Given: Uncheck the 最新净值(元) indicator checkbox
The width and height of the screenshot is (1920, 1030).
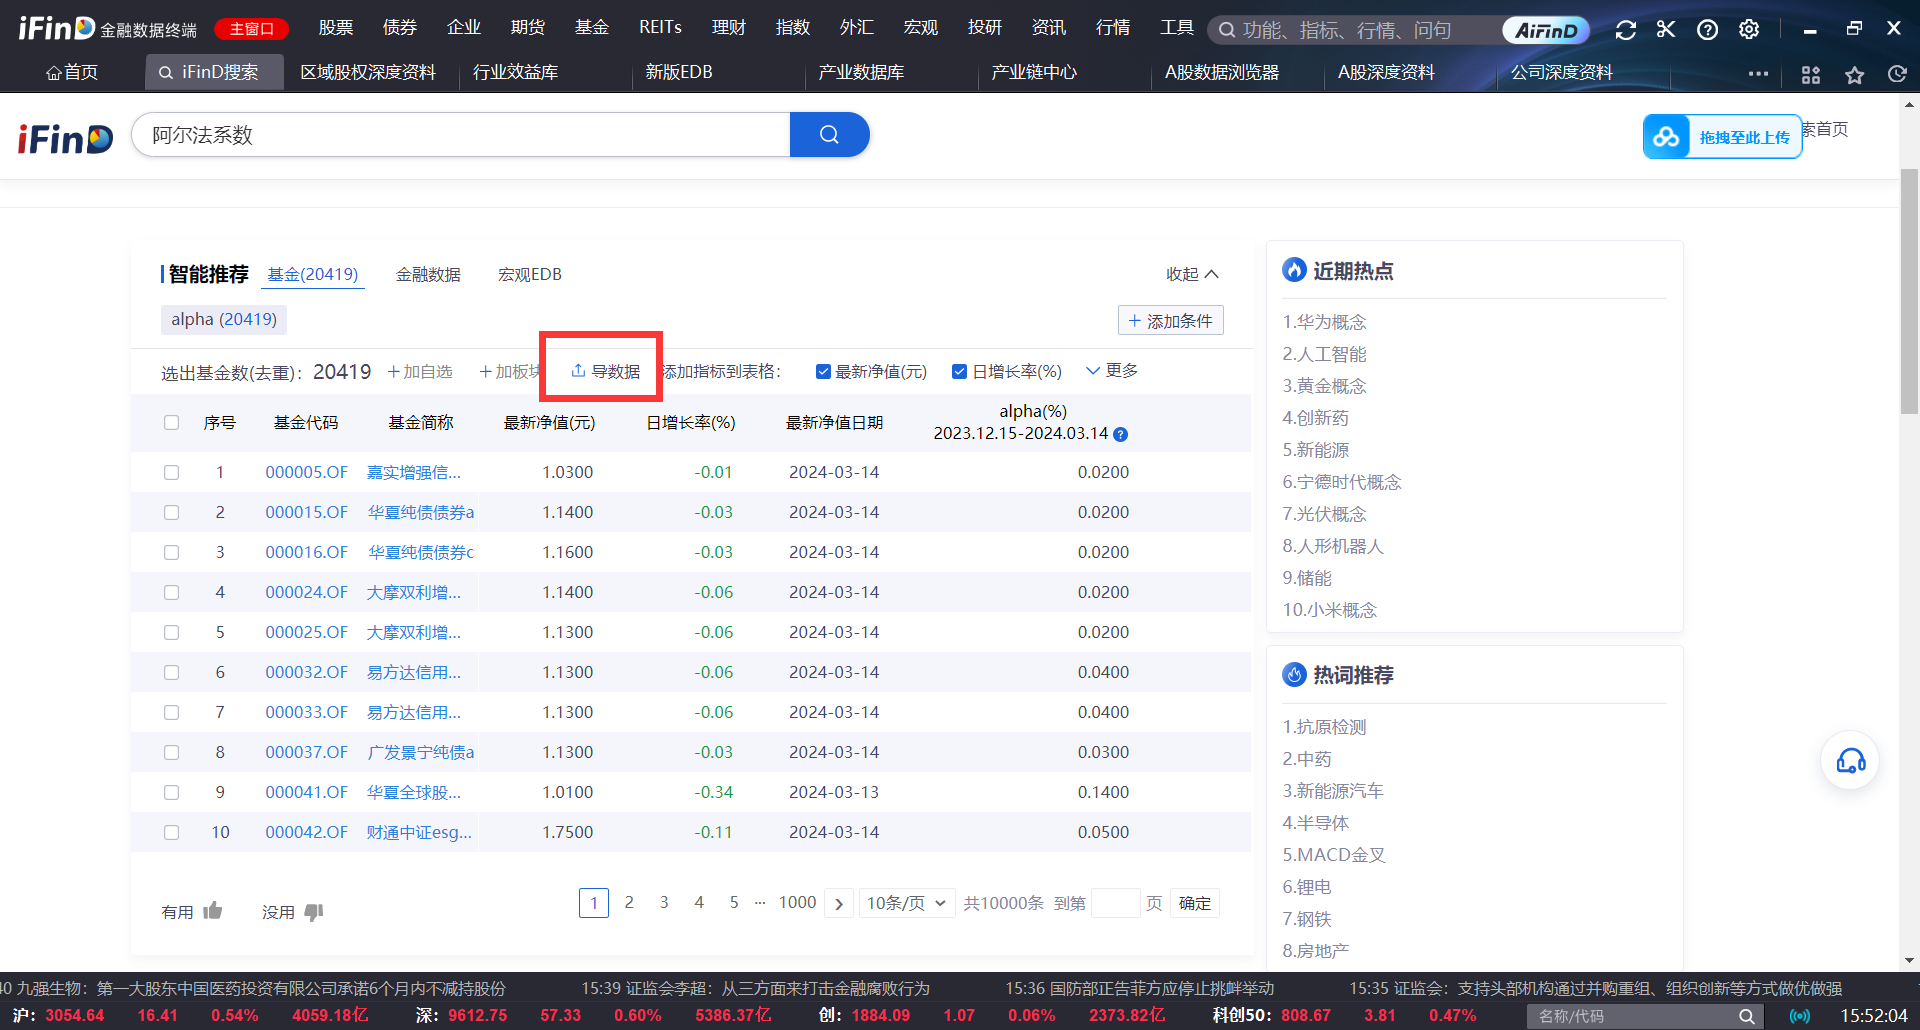Looking at the screenshot, I should [x=823, y=372].
